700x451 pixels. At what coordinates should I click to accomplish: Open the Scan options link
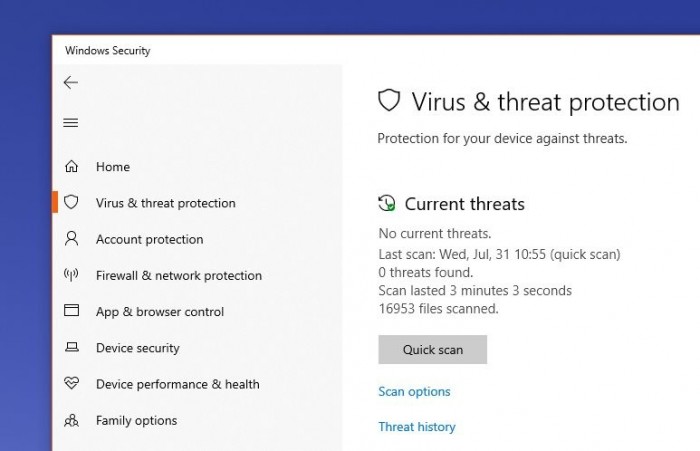[x=414, y=392]
